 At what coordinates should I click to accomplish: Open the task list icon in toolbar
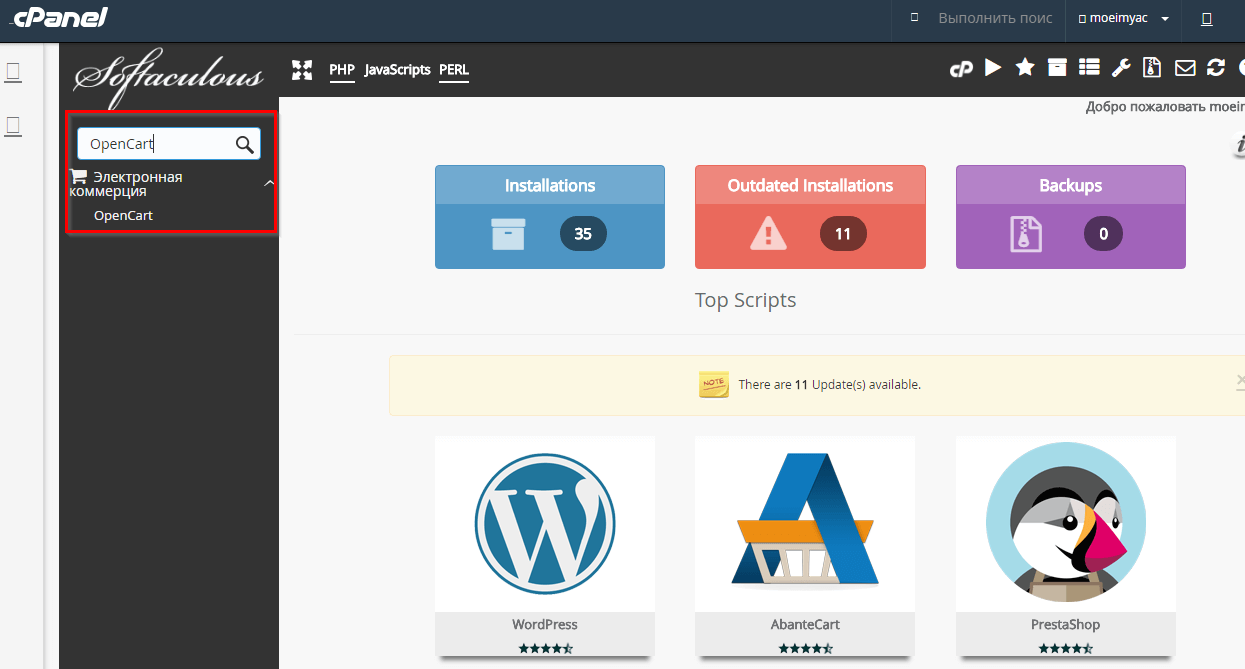(1089, 68)
